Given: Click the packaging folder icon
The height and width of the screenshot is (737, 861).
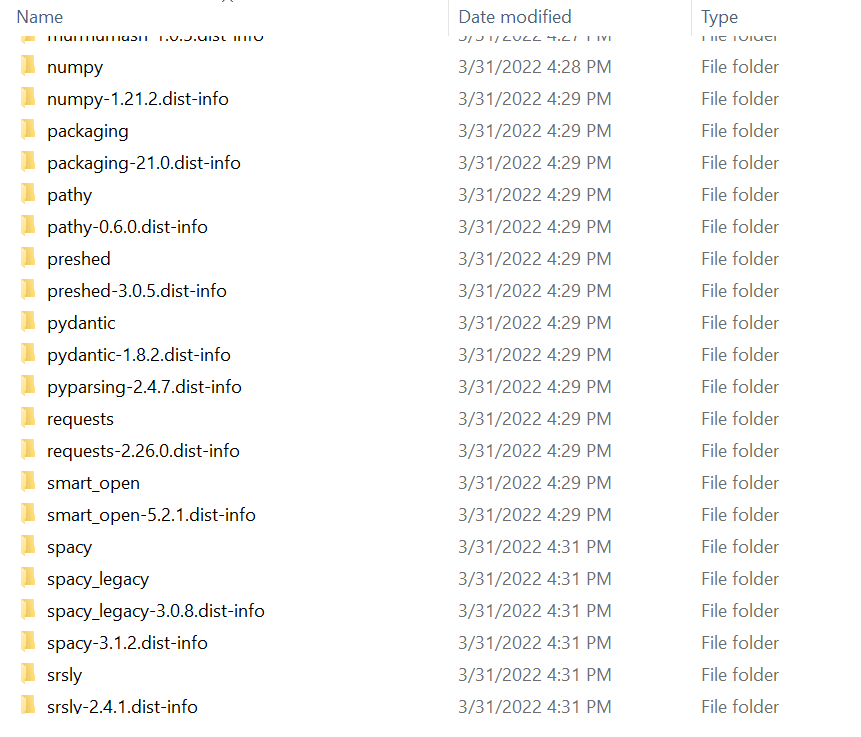Looking at the screenshot, I should coord(28,130).
